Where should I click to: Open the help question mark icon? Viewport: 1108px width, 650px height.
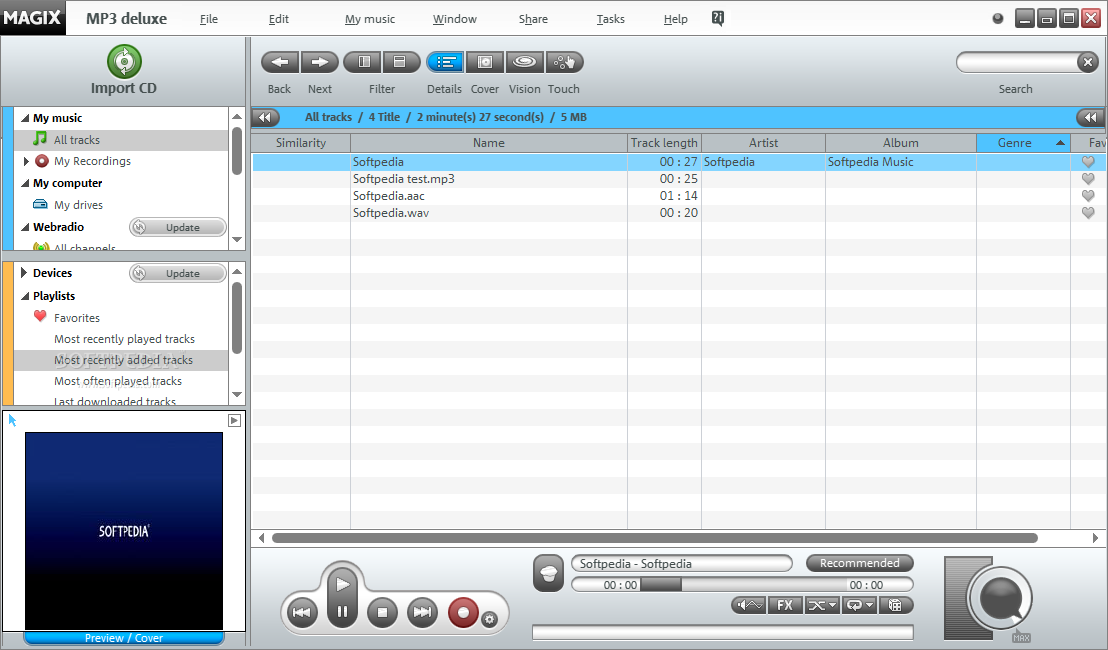tap(717, 18)
